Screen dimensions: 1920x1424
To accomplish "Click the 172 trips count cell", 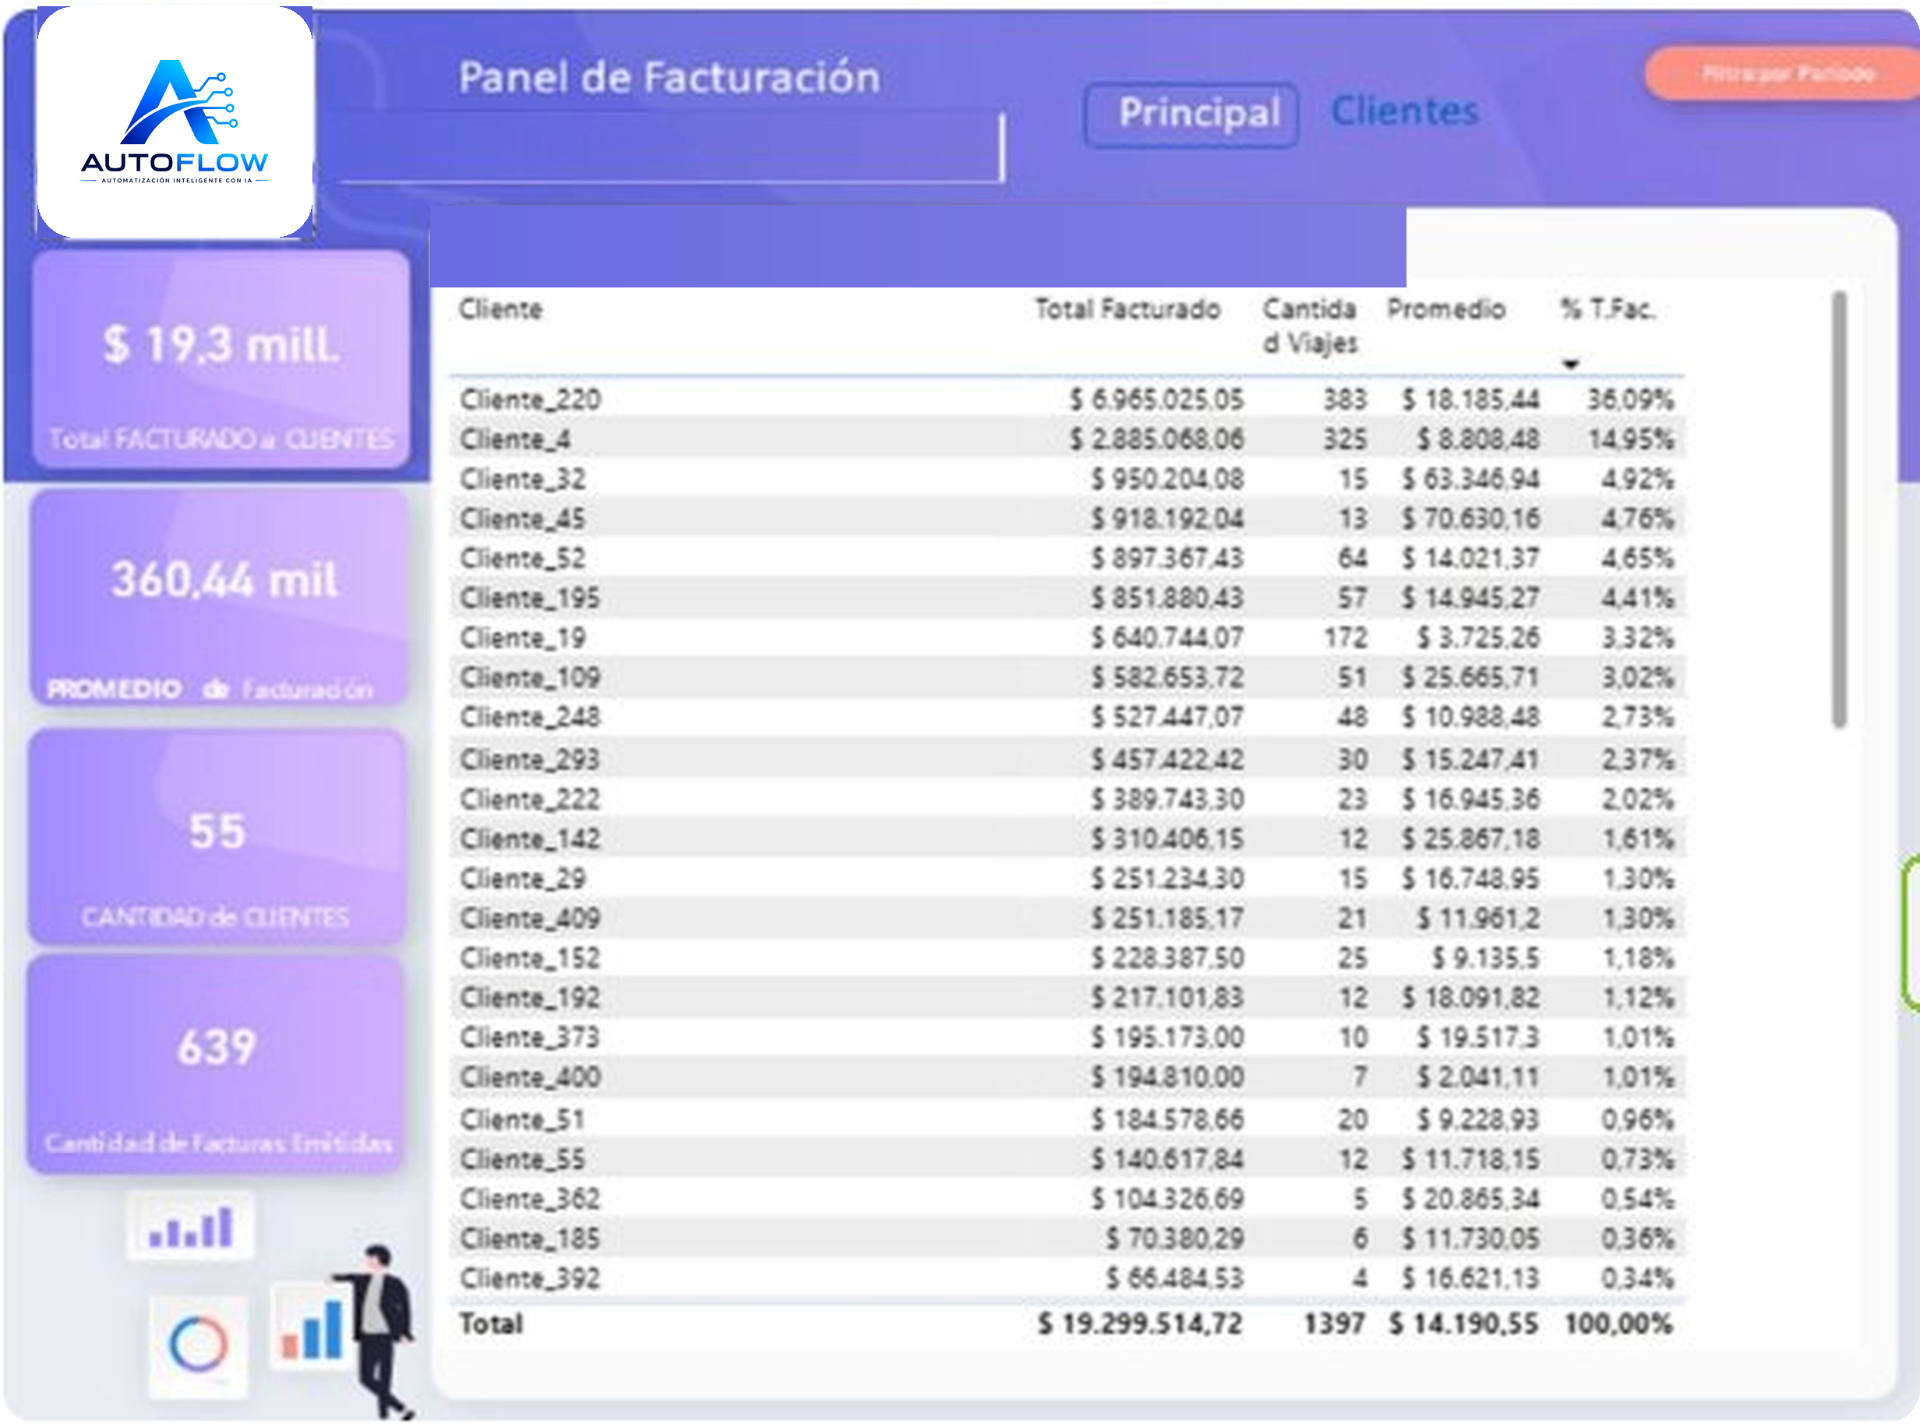I will point(1345,637).
